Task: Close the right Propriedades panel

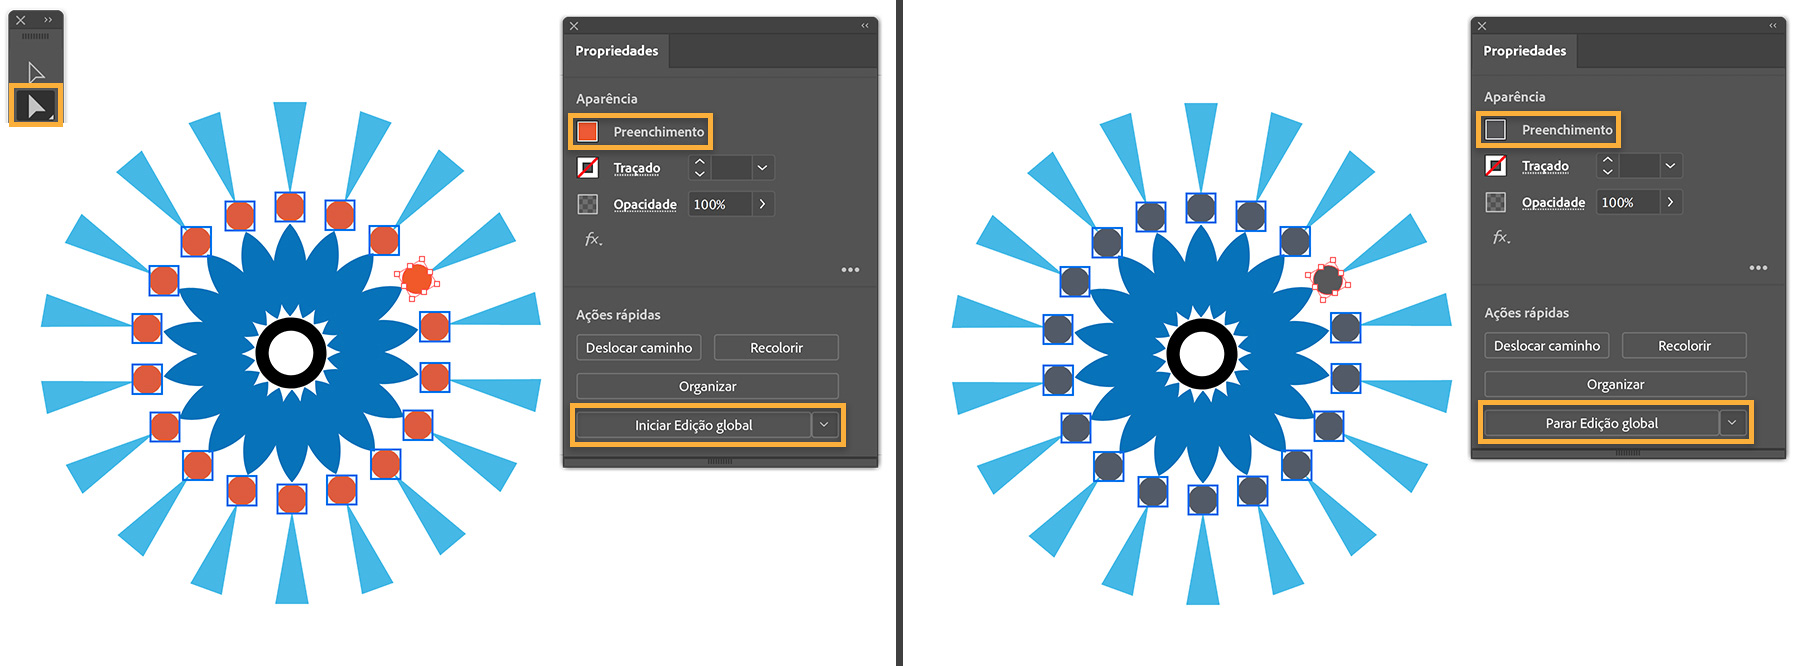Action: pos(1482,26)
